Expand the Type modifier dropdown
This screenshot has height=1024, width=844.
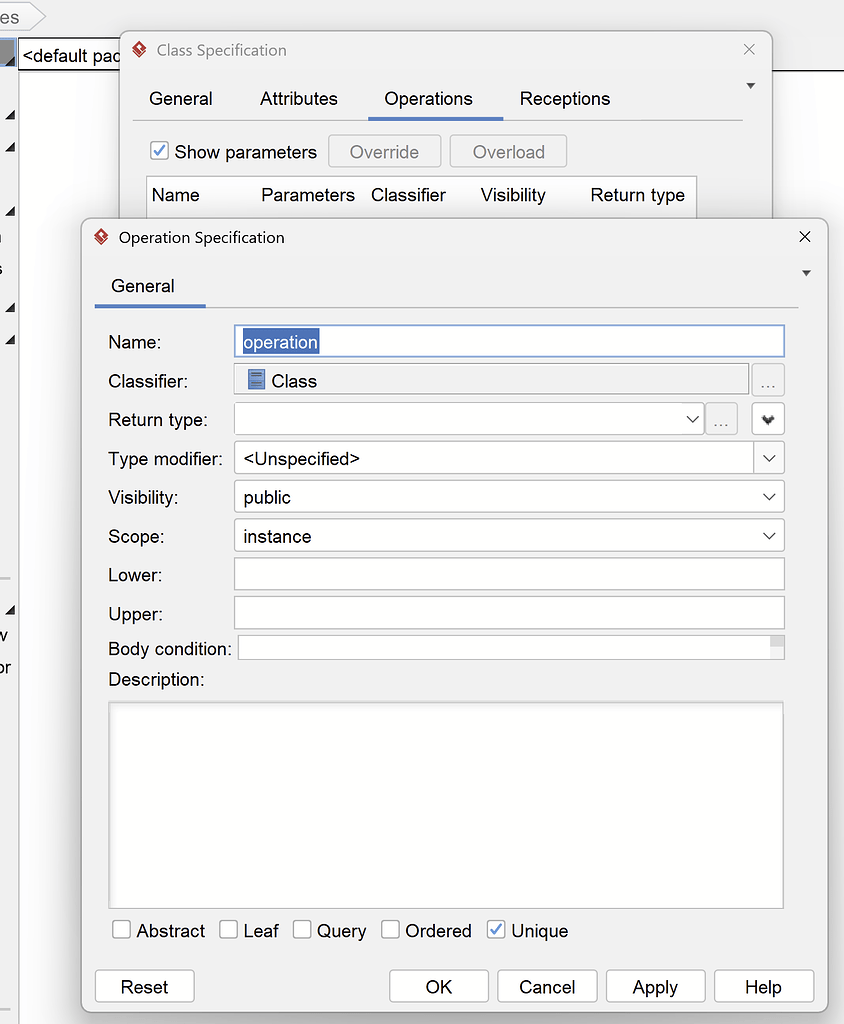[770, 458]
